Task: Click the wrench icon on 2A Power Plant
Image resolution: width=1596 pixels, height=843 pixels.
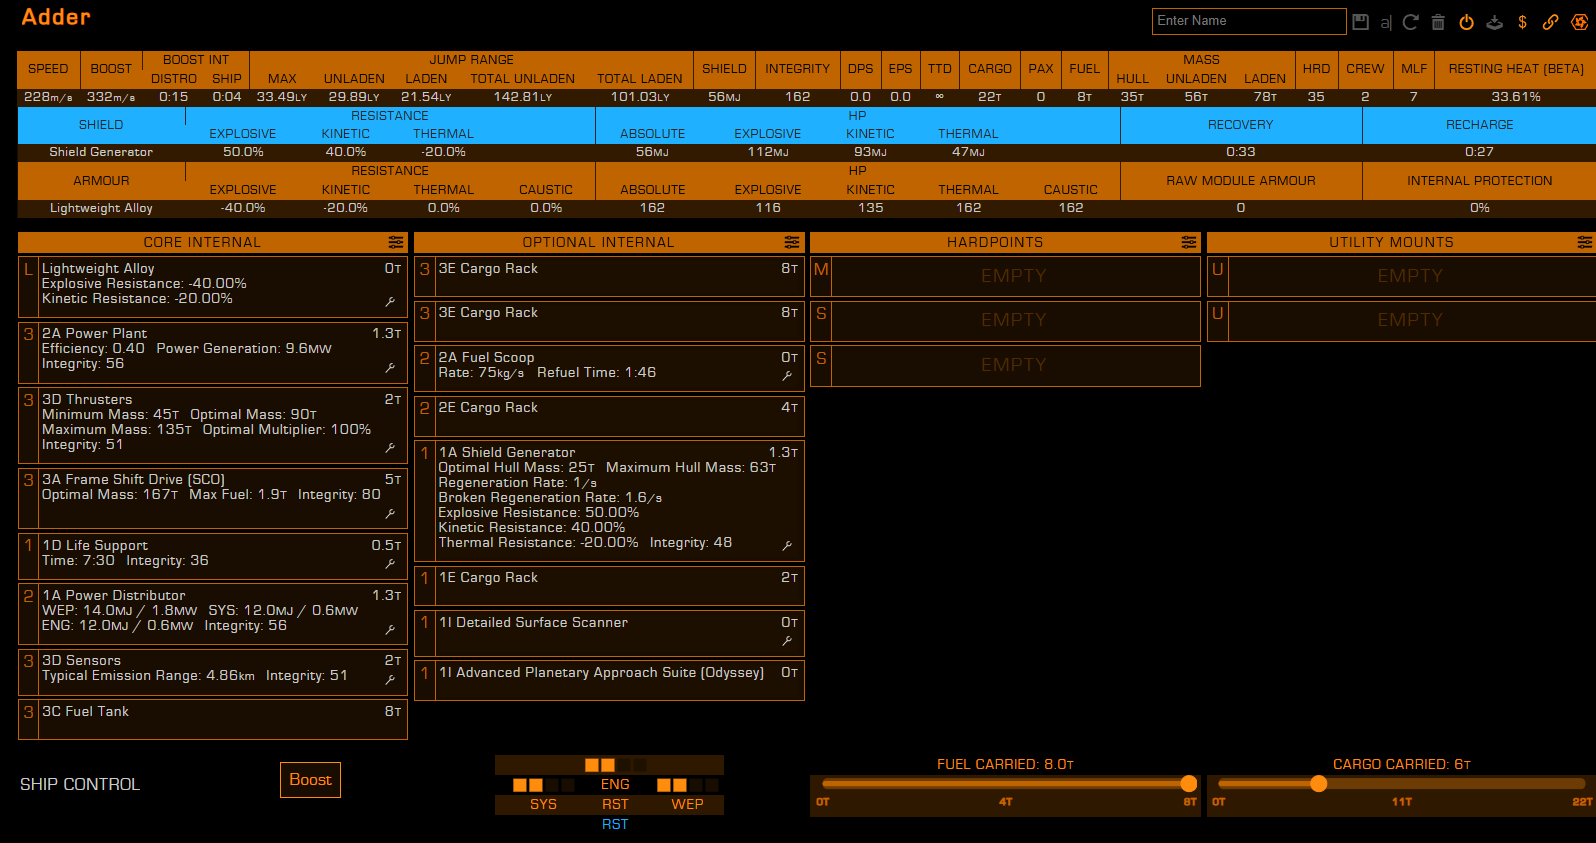Action: click(x=390, y=368)
